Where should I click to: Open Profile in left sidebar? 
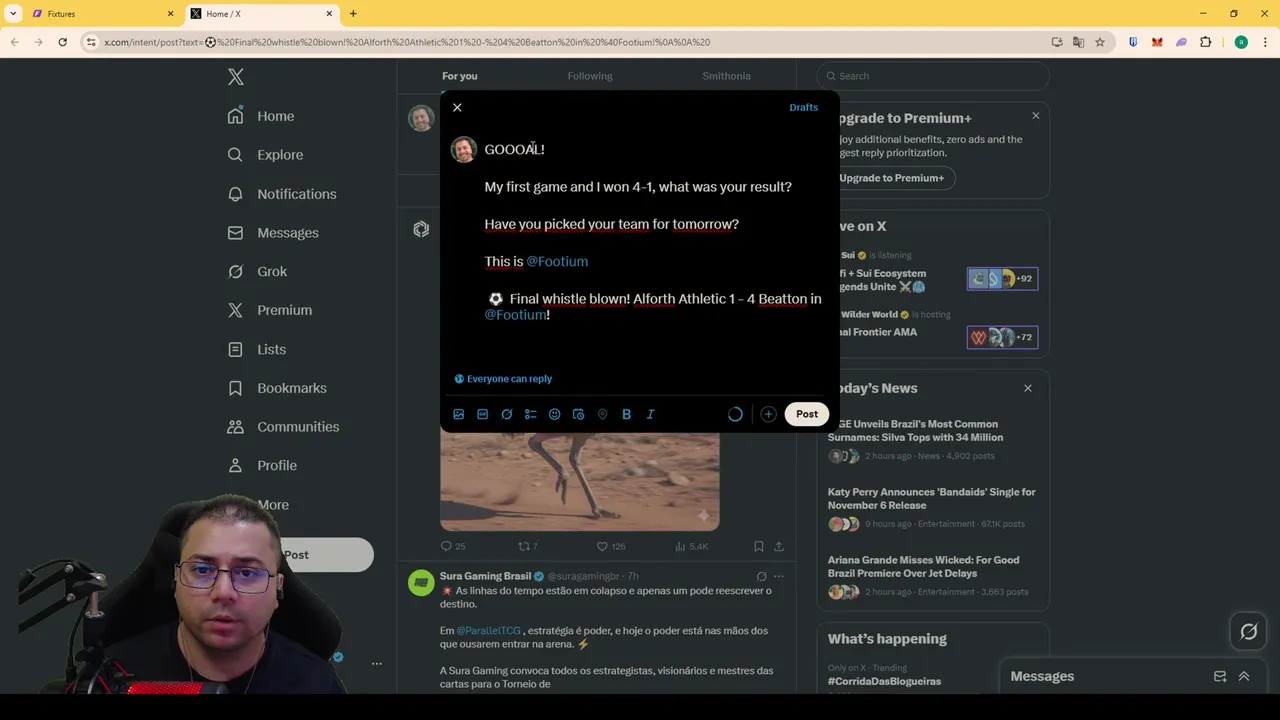click(262, 466)
